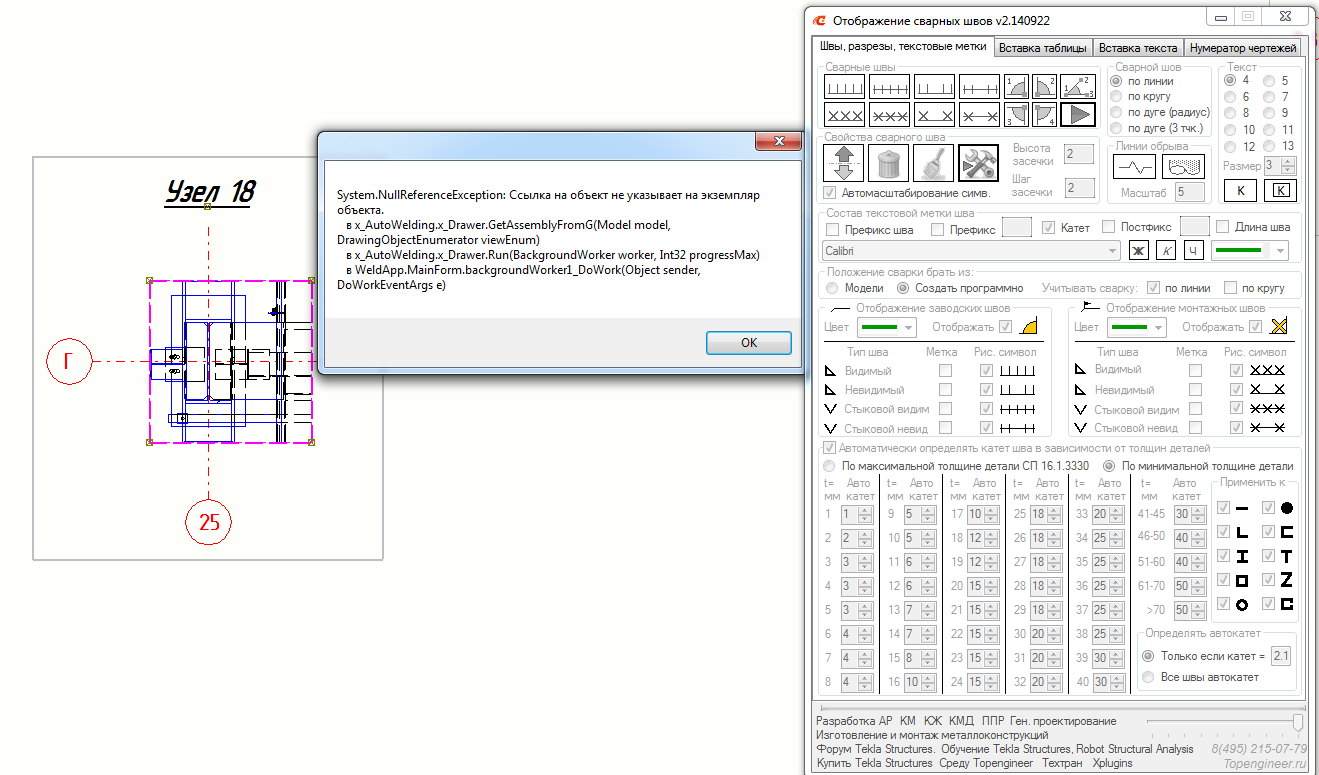Screen dimensions: 1319x775
Task: Enable the Префикс шва checkbox
Action: 832,229
